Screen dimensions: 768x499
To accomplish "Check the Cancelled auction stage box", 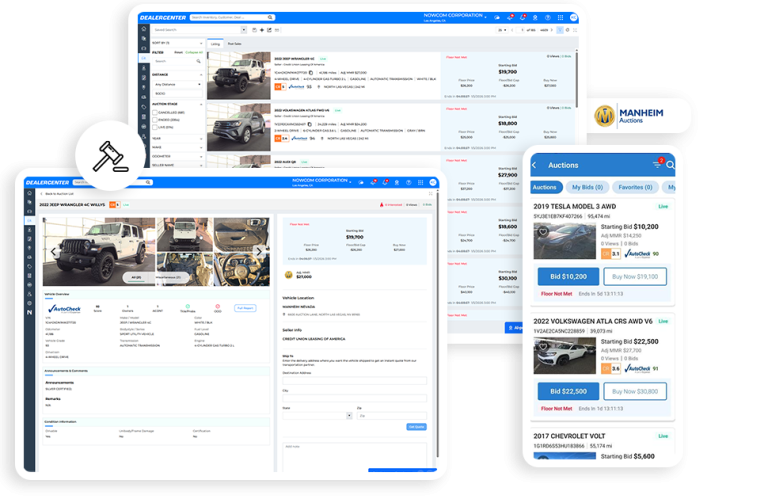I will tap(155, 113).
